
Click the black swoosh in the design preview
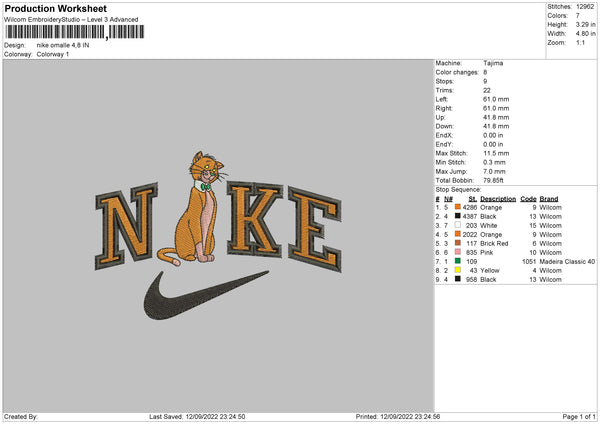pyautogui.click(x=206, y=295)
